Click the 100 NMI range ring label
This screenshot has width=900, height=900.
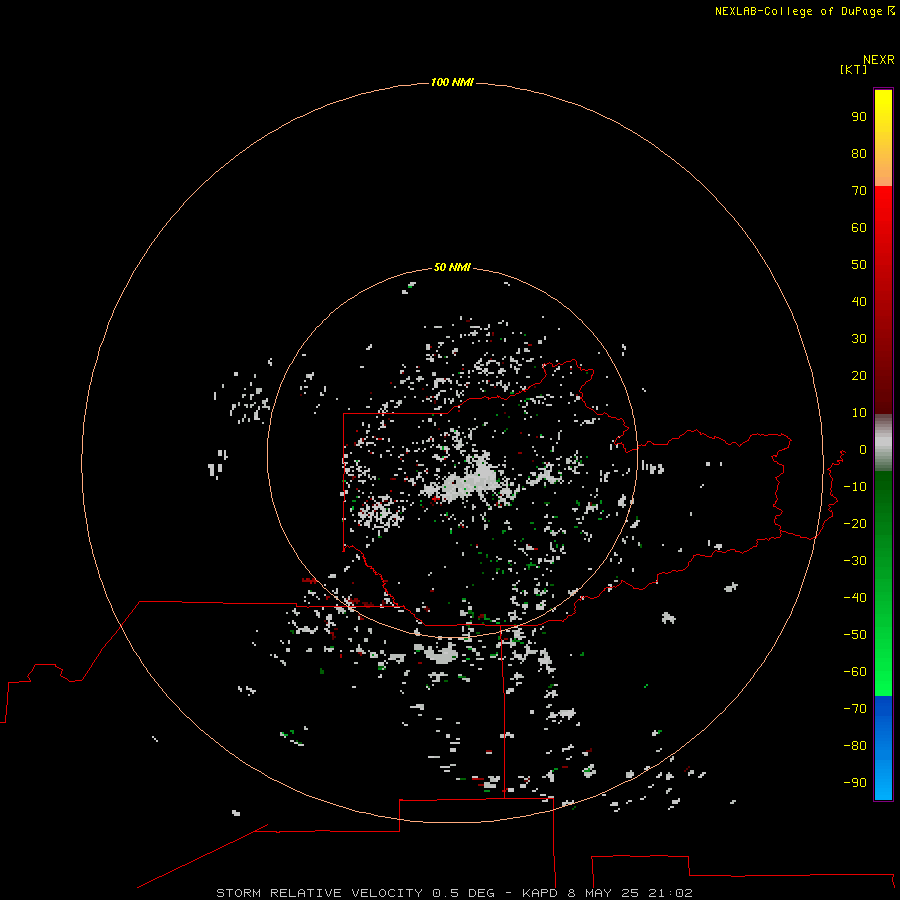pos(452,82)
